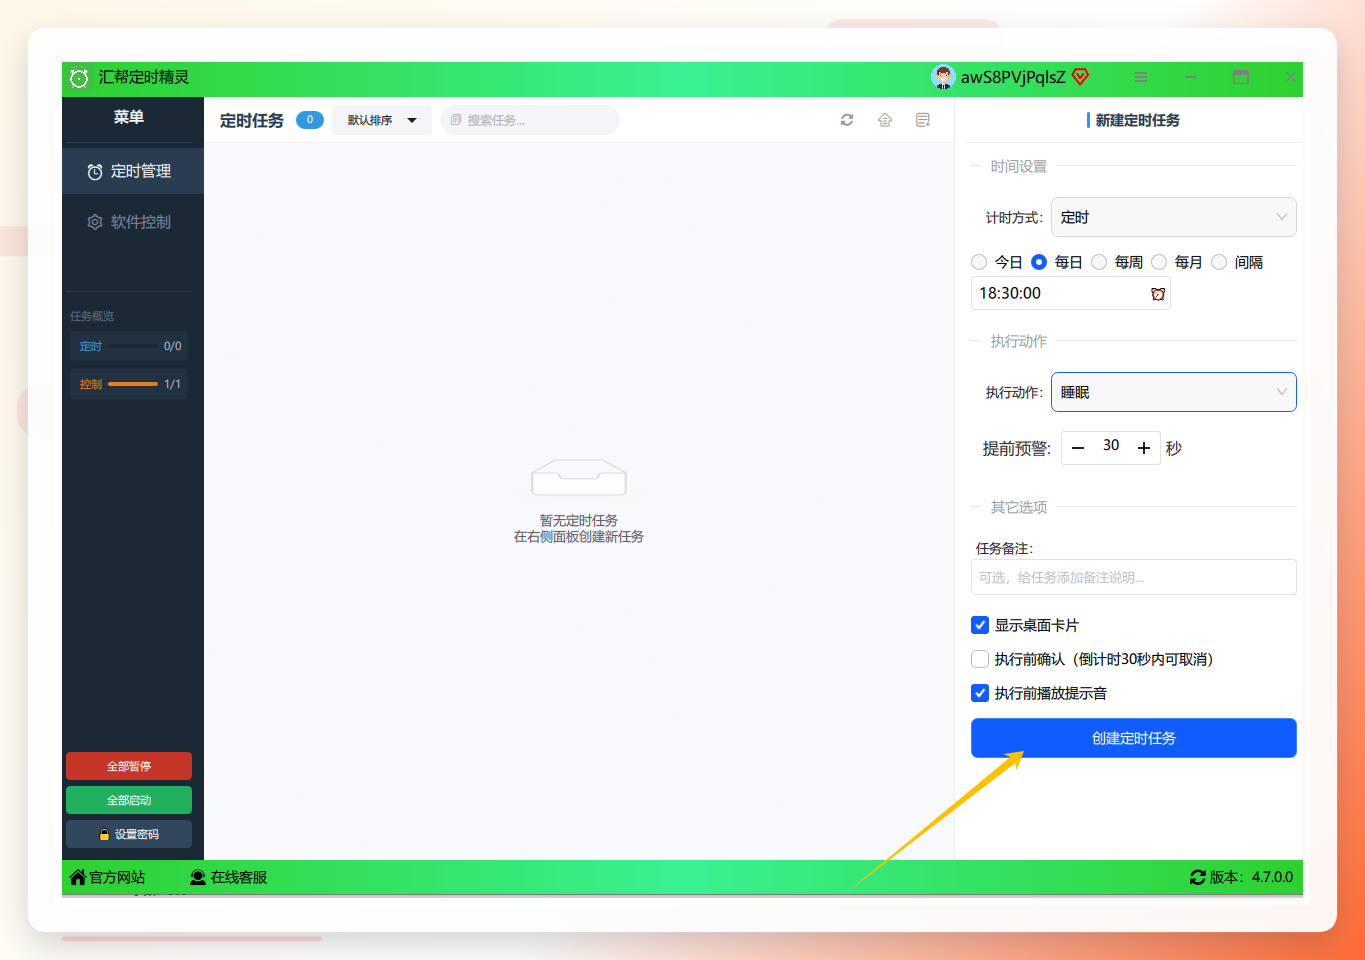Open the hamburger menu in title bar
The image size is (1365, 960).
click(x=1141, y=77)
